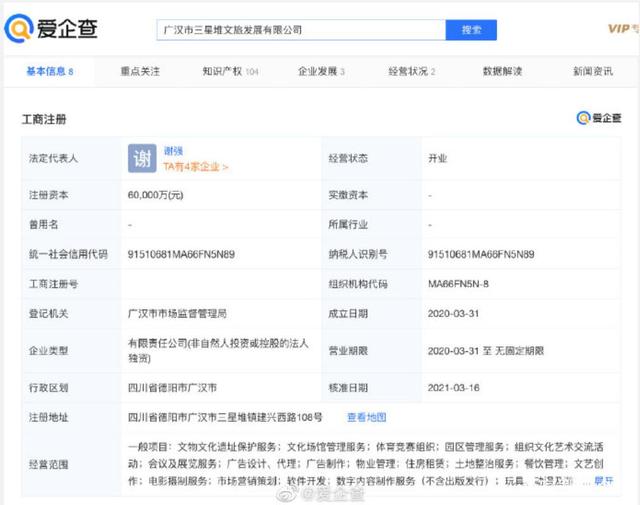This screenshot has width=640, height=505.
Task: Click the 组织机构代码 value MA66FN5N-8
Action: [458, 284]
